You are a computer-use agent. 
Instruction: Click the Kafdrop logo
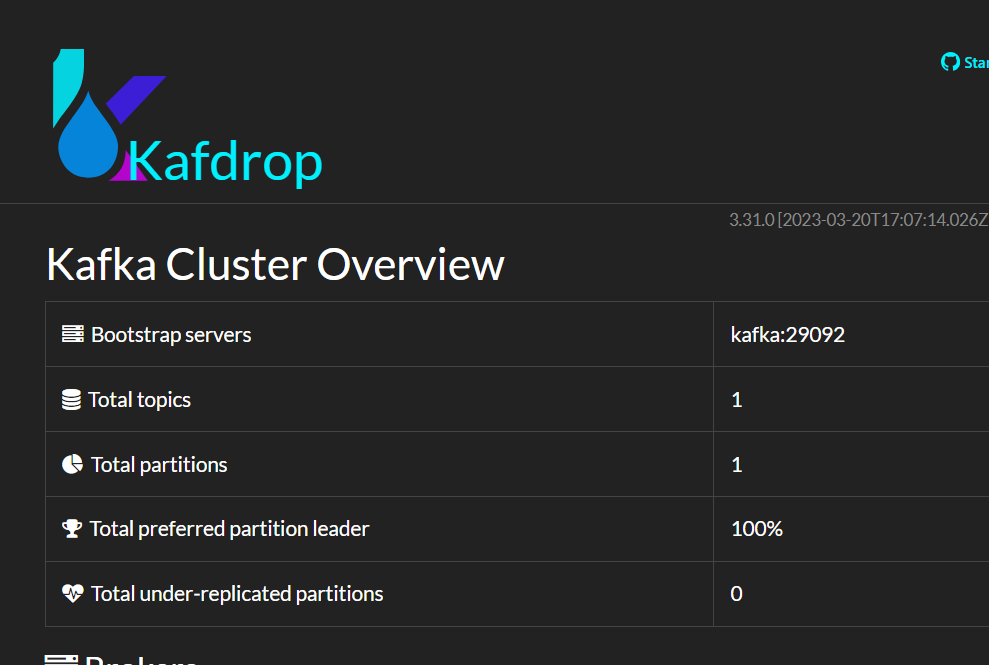[187, 117]
